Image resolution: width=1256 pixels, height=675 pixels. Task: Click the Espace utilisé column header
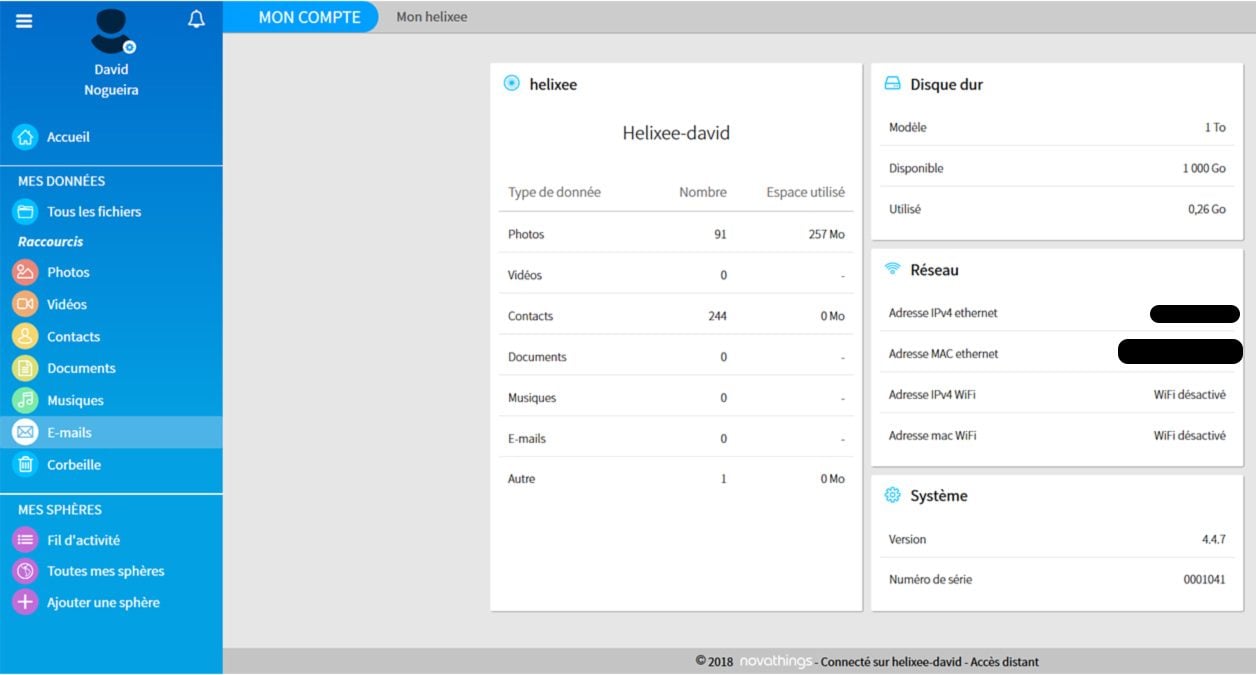(x=805, y=192)
